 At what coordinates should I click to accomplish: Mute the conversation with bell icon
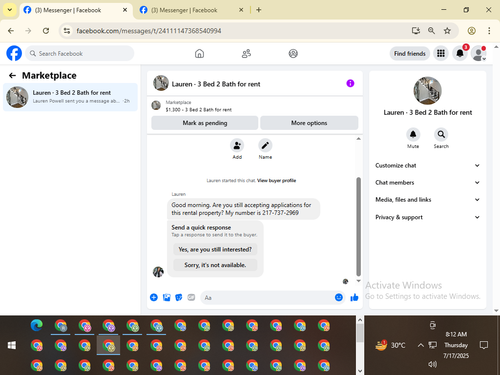pyautogui.click(x=413, y=134)
